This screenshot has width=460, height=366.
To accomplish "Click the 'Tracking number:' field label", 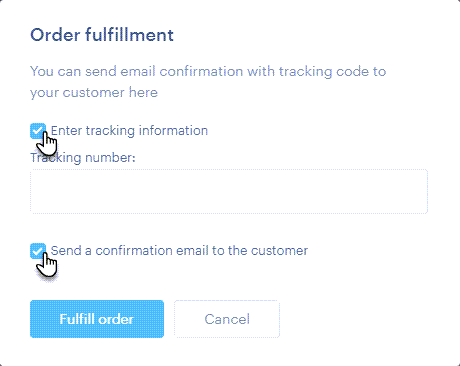I will 83,158.
